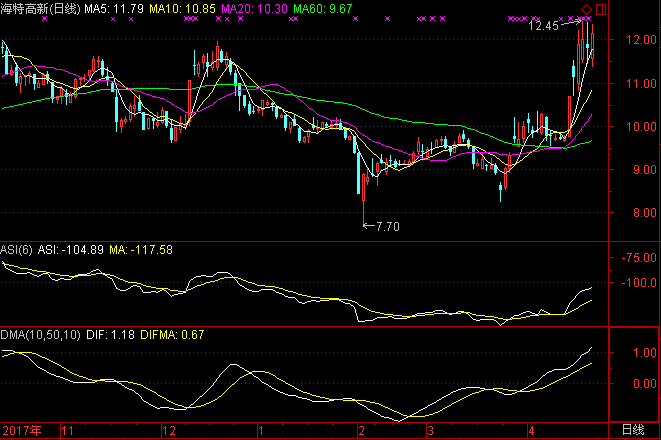
Task: Open the 日线 period selector
Action: coord(633,430)
